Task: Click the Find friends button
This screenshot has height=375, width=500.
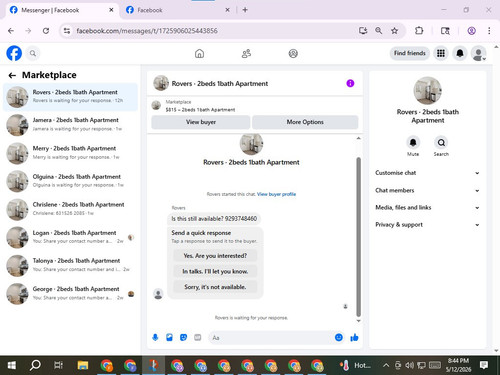Action: tap(410, 53)
